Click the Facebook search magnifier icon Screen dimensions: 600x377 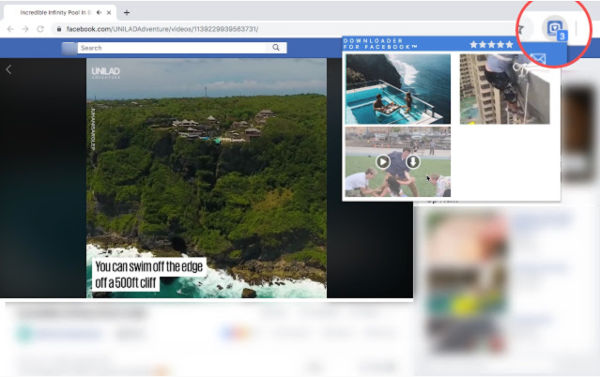point(276,47)
